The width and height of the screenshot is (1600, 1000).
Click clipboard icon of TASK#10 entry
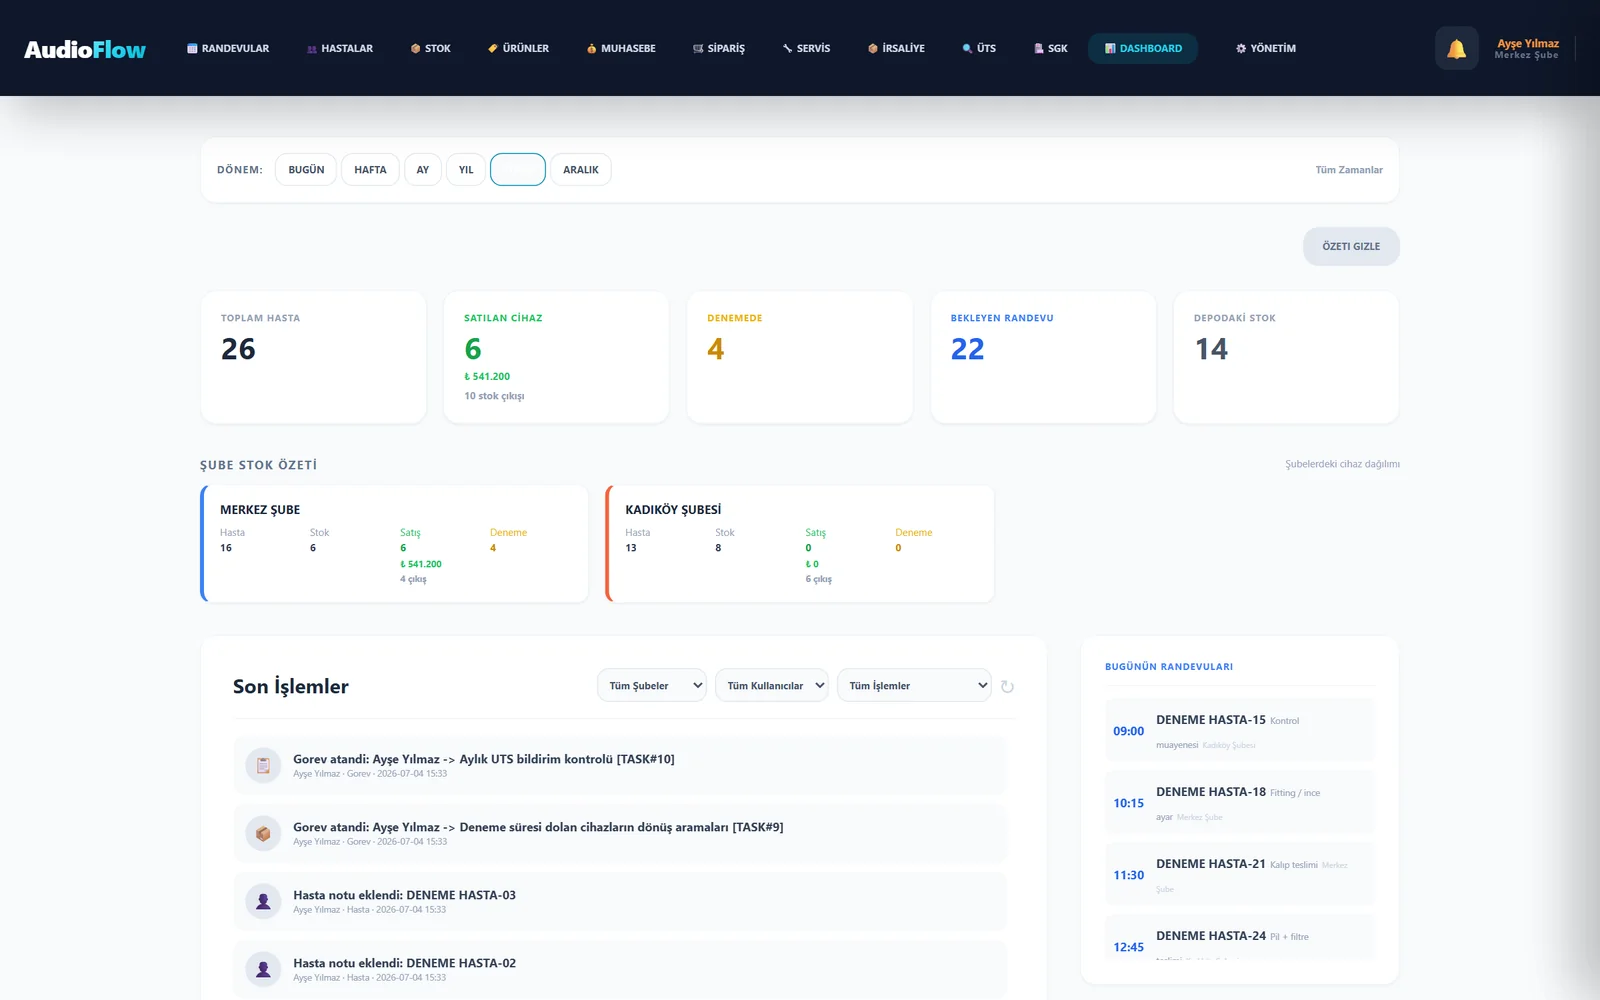tap(263, 765)
